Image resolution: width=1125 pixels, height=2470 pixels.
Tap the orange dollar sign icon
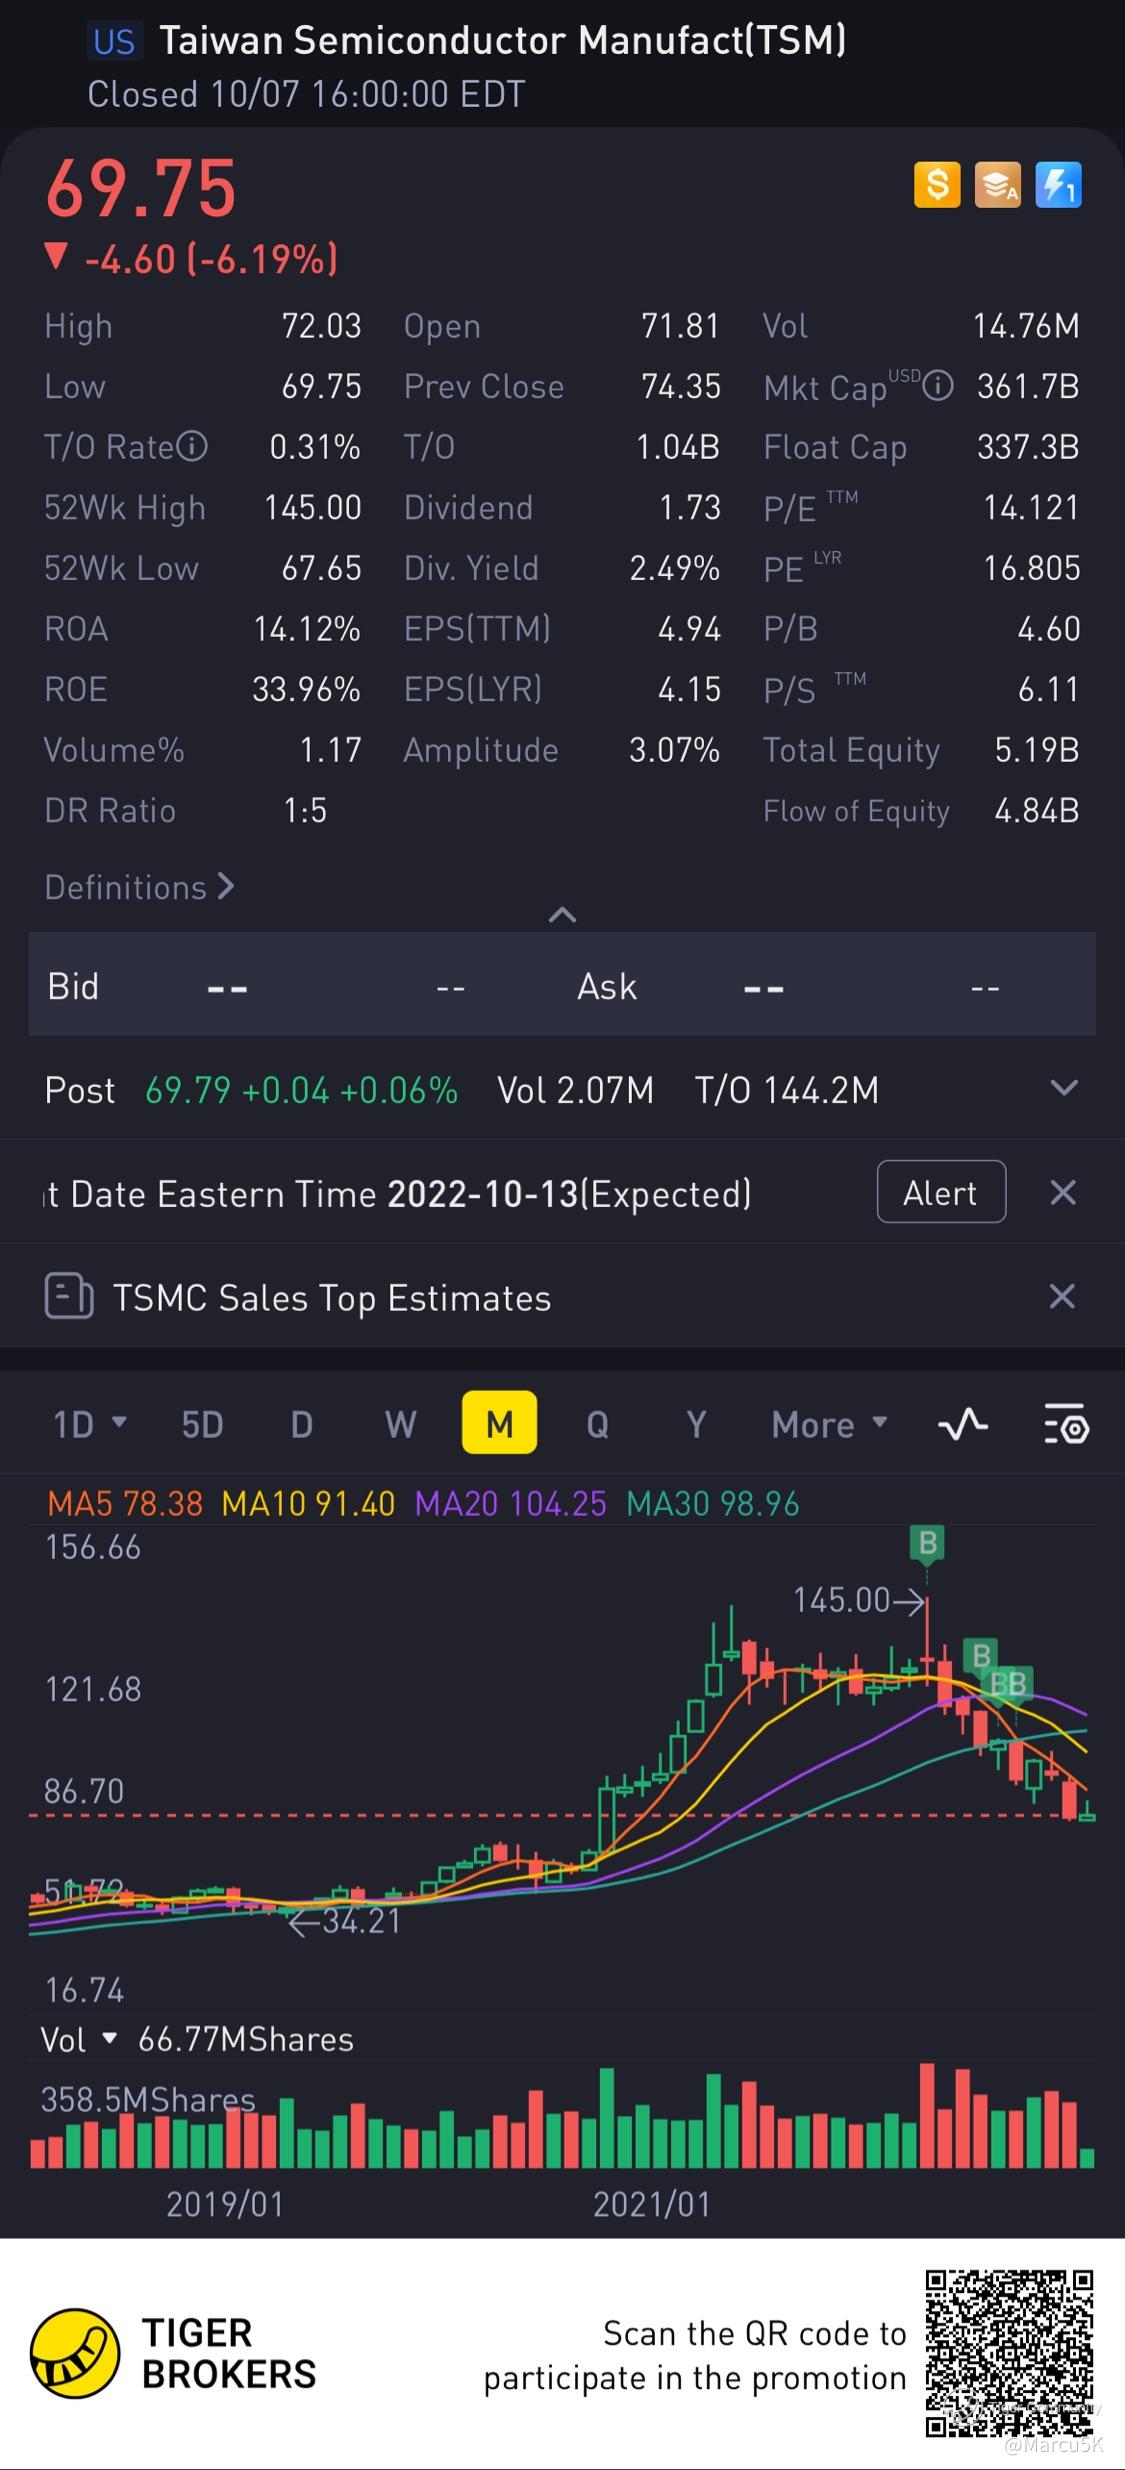[937, 185]
